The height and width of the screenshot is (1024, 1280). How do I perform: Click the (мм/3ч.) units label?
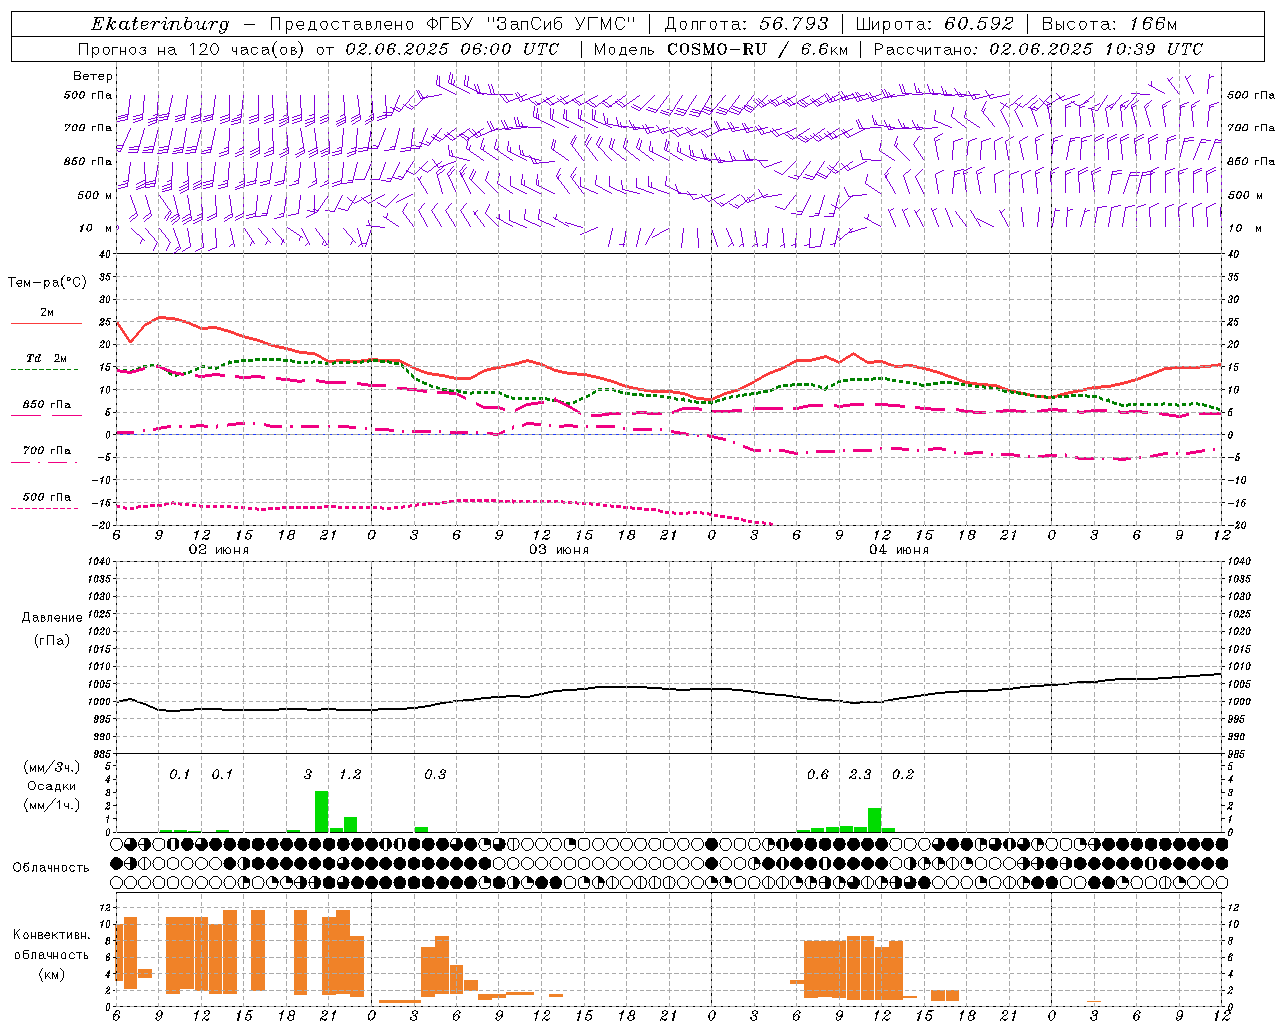[52, 767]
